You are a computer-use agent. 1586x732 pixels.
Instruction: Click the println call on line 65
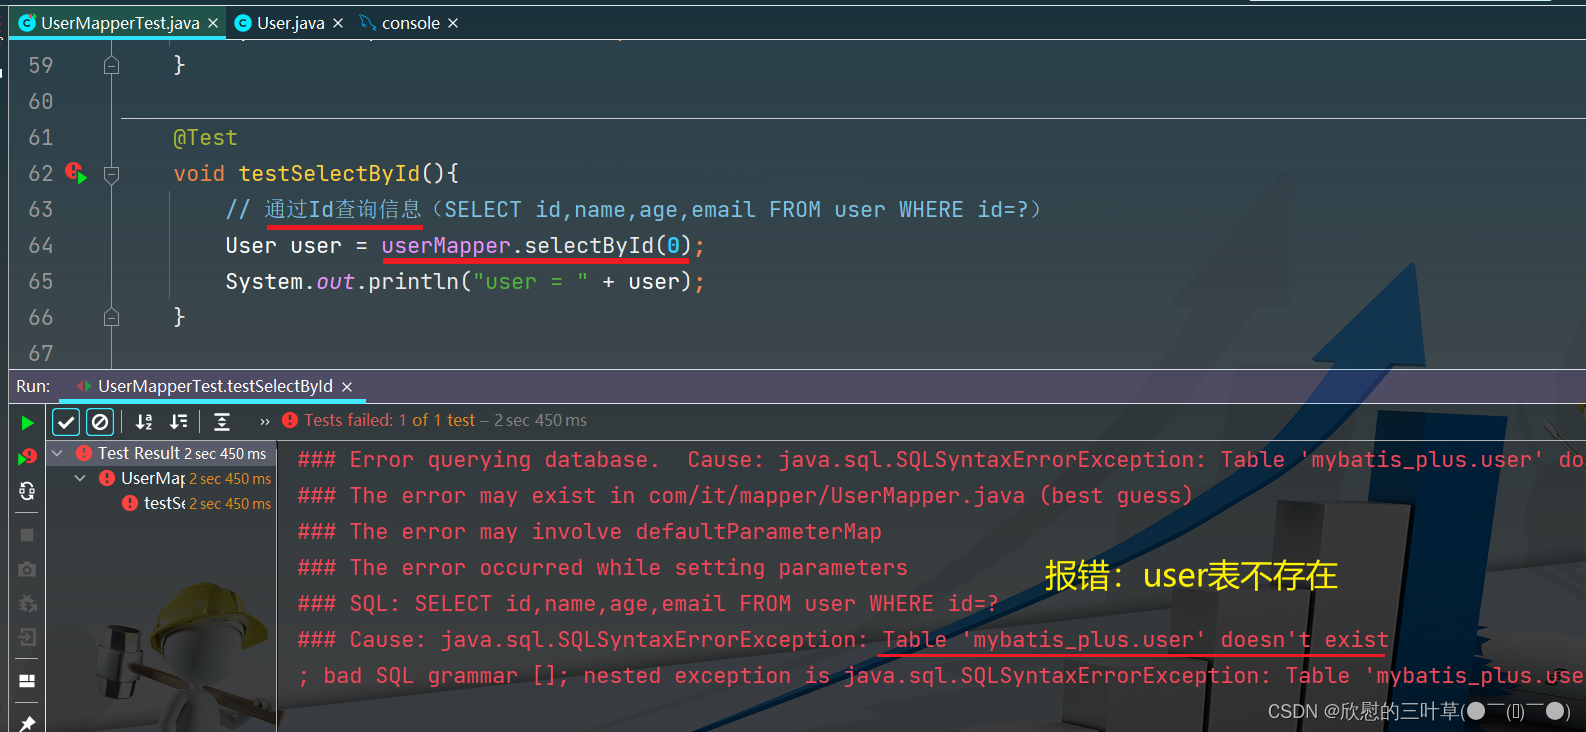pyautogui.click(x=414, y=282)
